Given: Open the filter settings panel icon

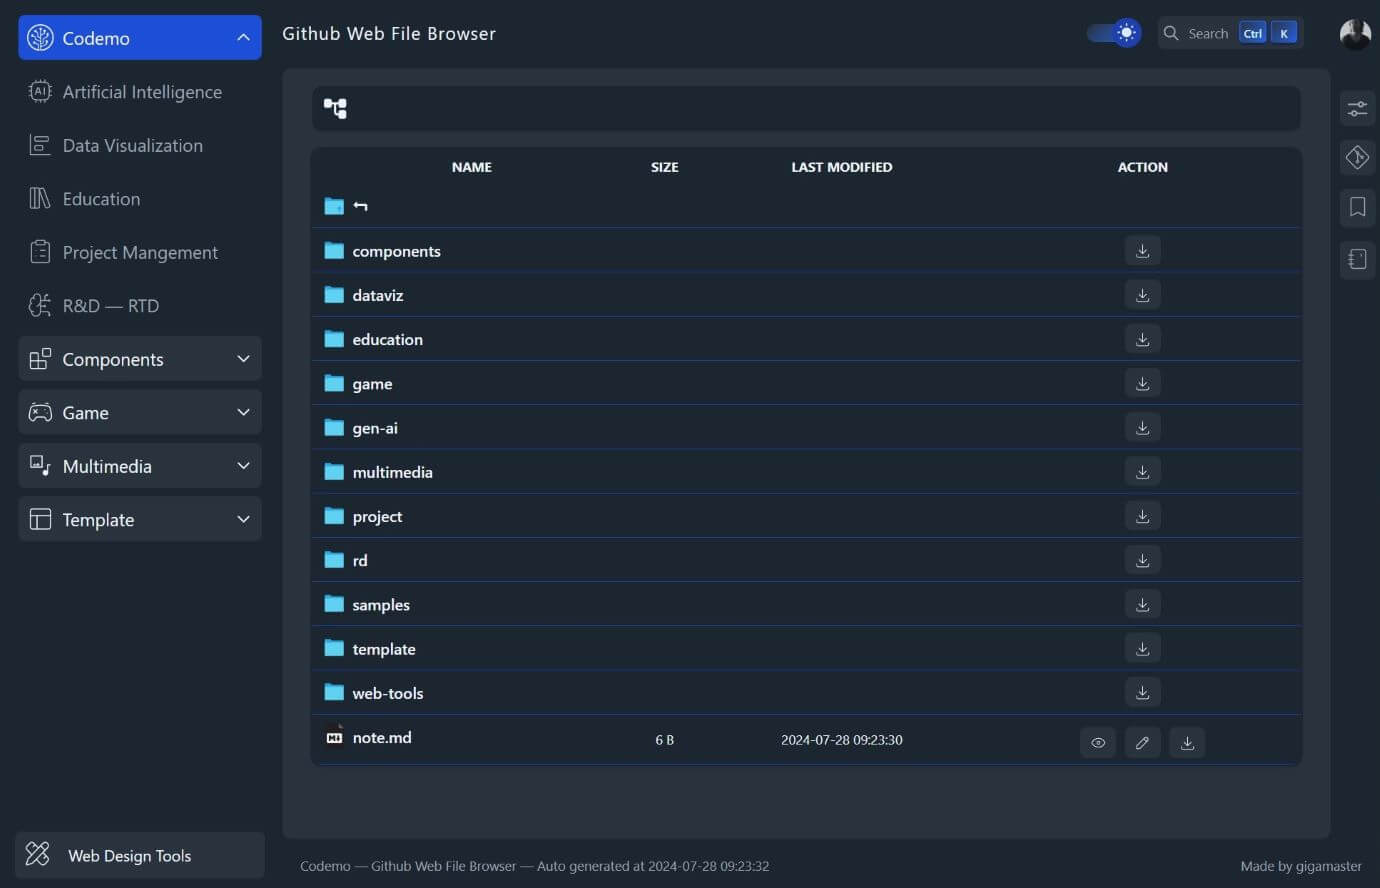Looking at the screenshot, I should click(1357, 108).
